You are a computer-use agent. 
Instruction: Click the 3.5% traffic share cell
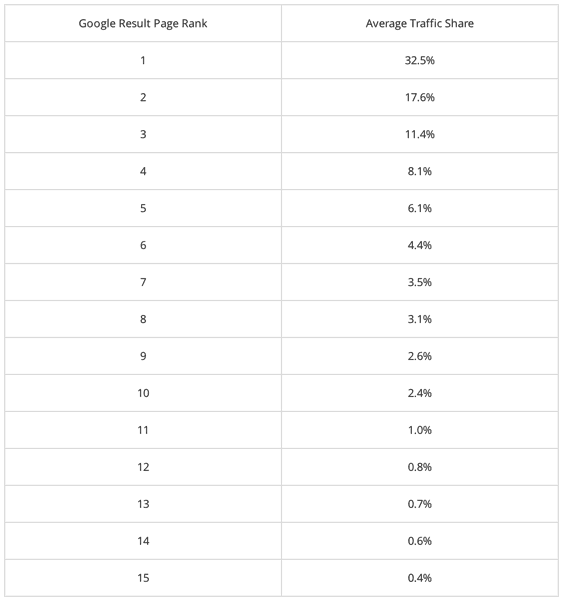[x=420, y=282]
